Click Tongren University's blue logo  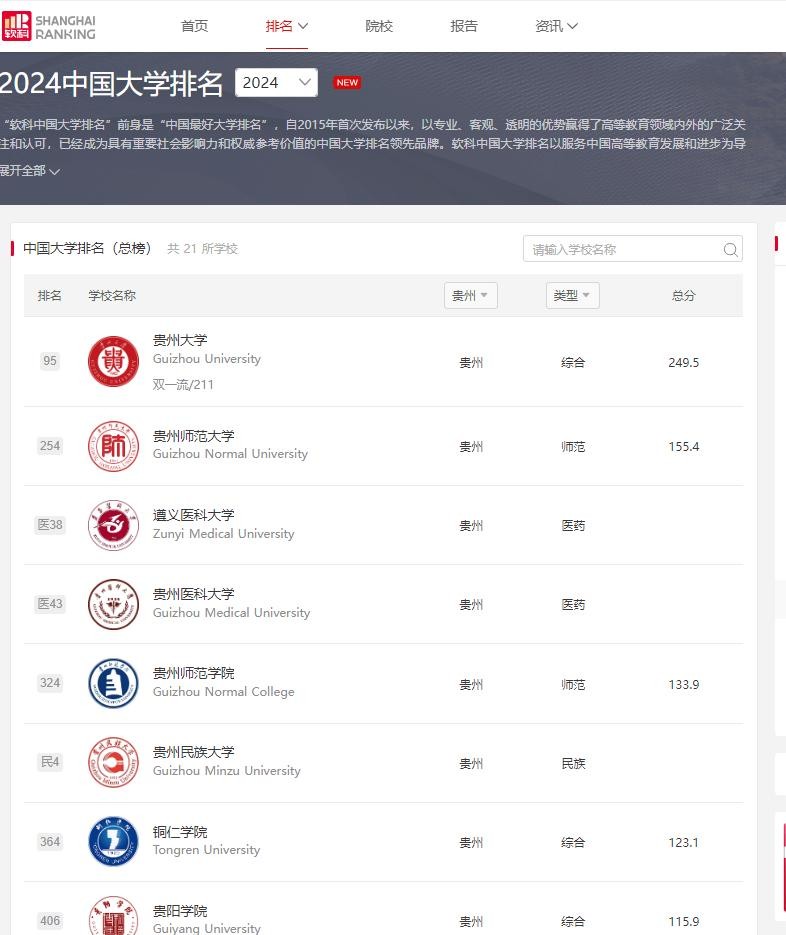tap(113, 842)
